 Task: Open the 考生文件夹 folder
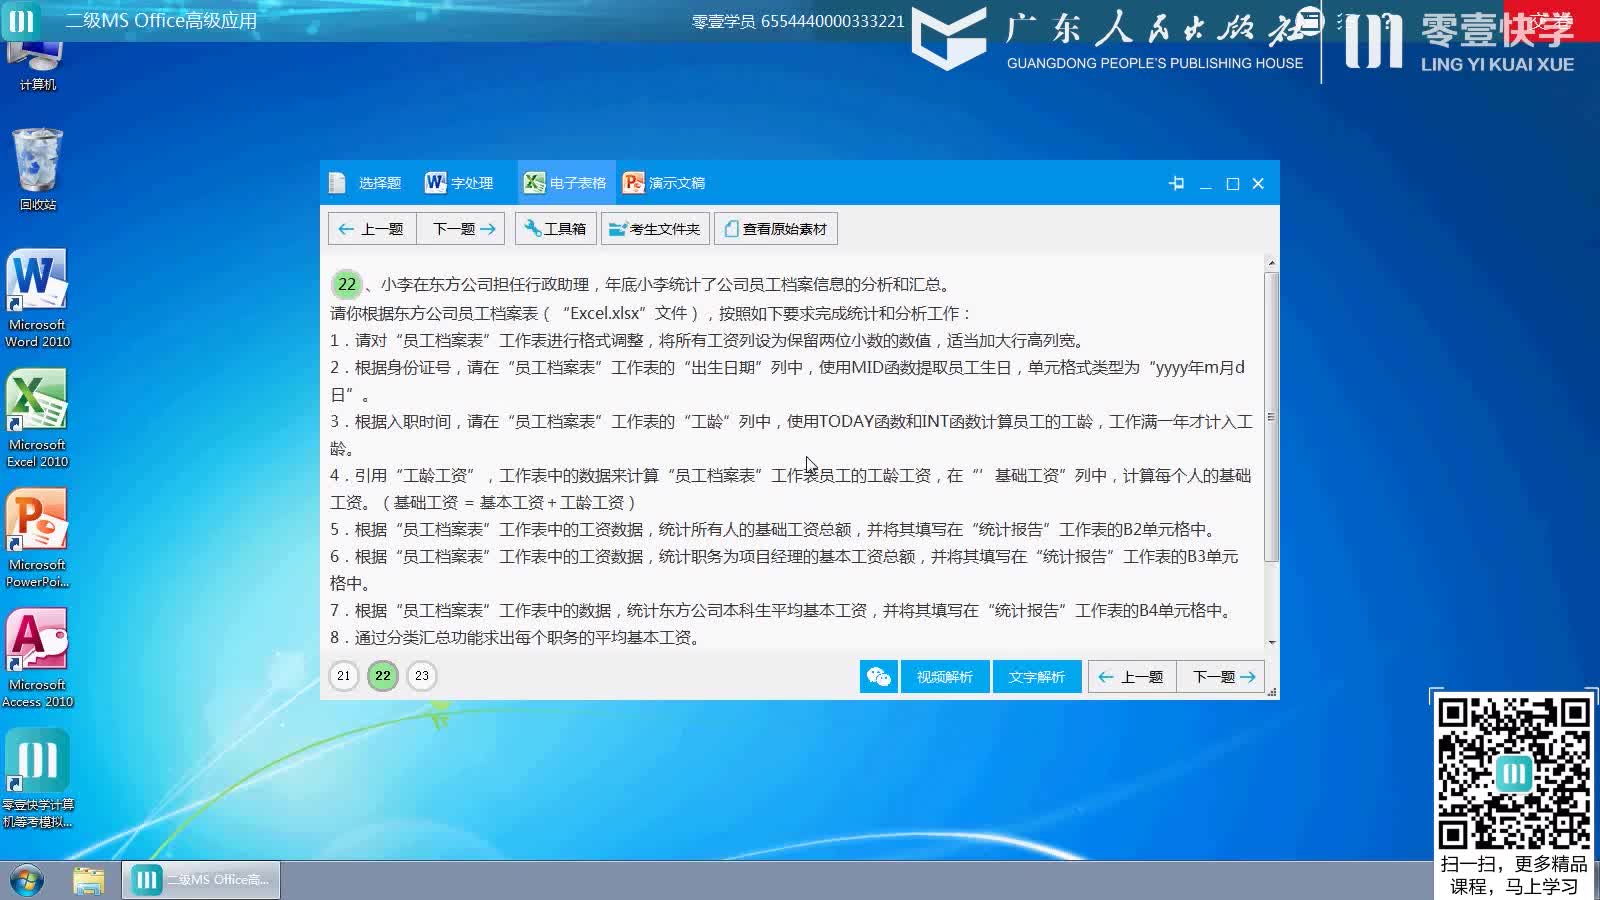[655, 229]
